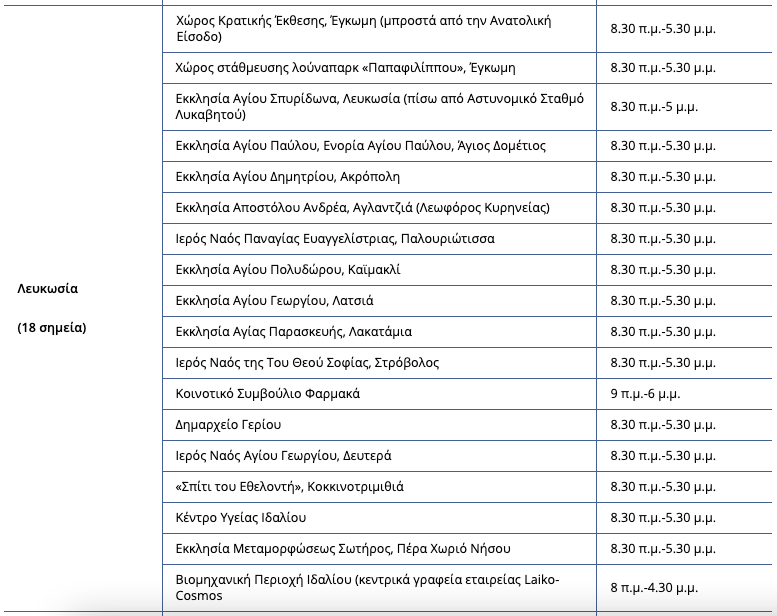Select hours cell for Καϊμακλί row
777x616 pixels.
(x=684, y=270)
